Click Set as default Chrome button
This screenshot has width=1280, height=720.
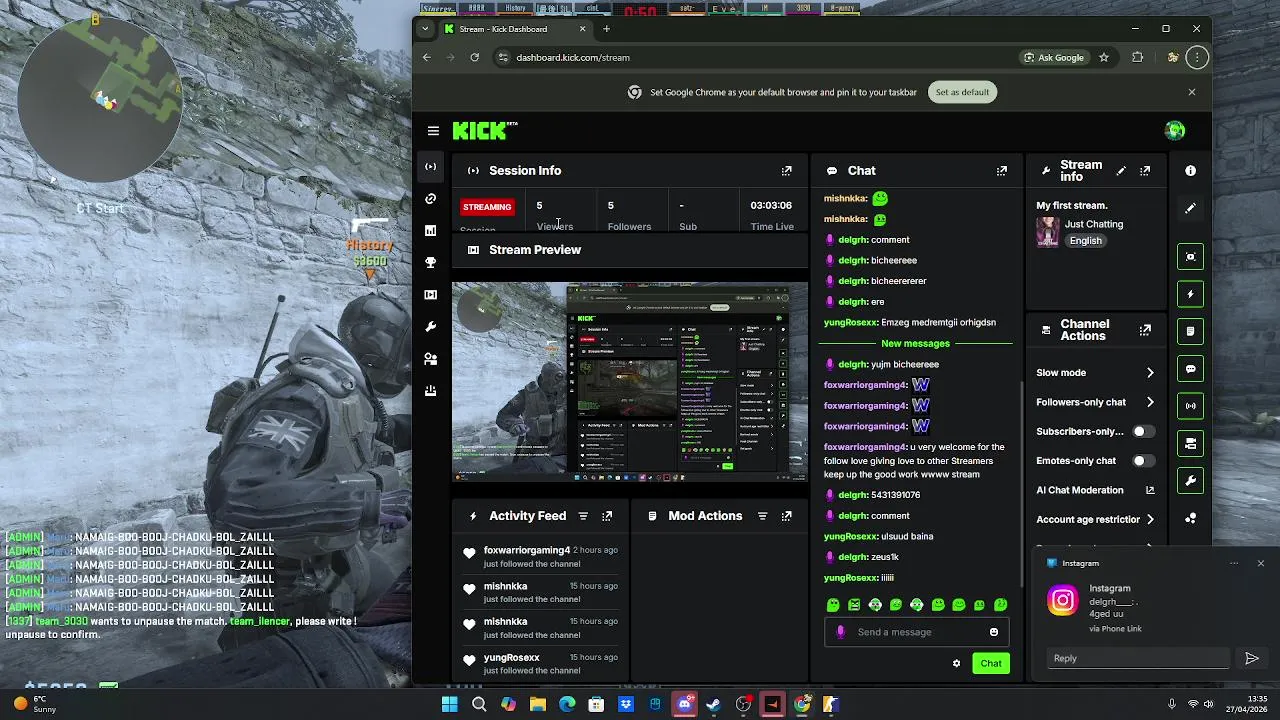(x=962, y=92)
